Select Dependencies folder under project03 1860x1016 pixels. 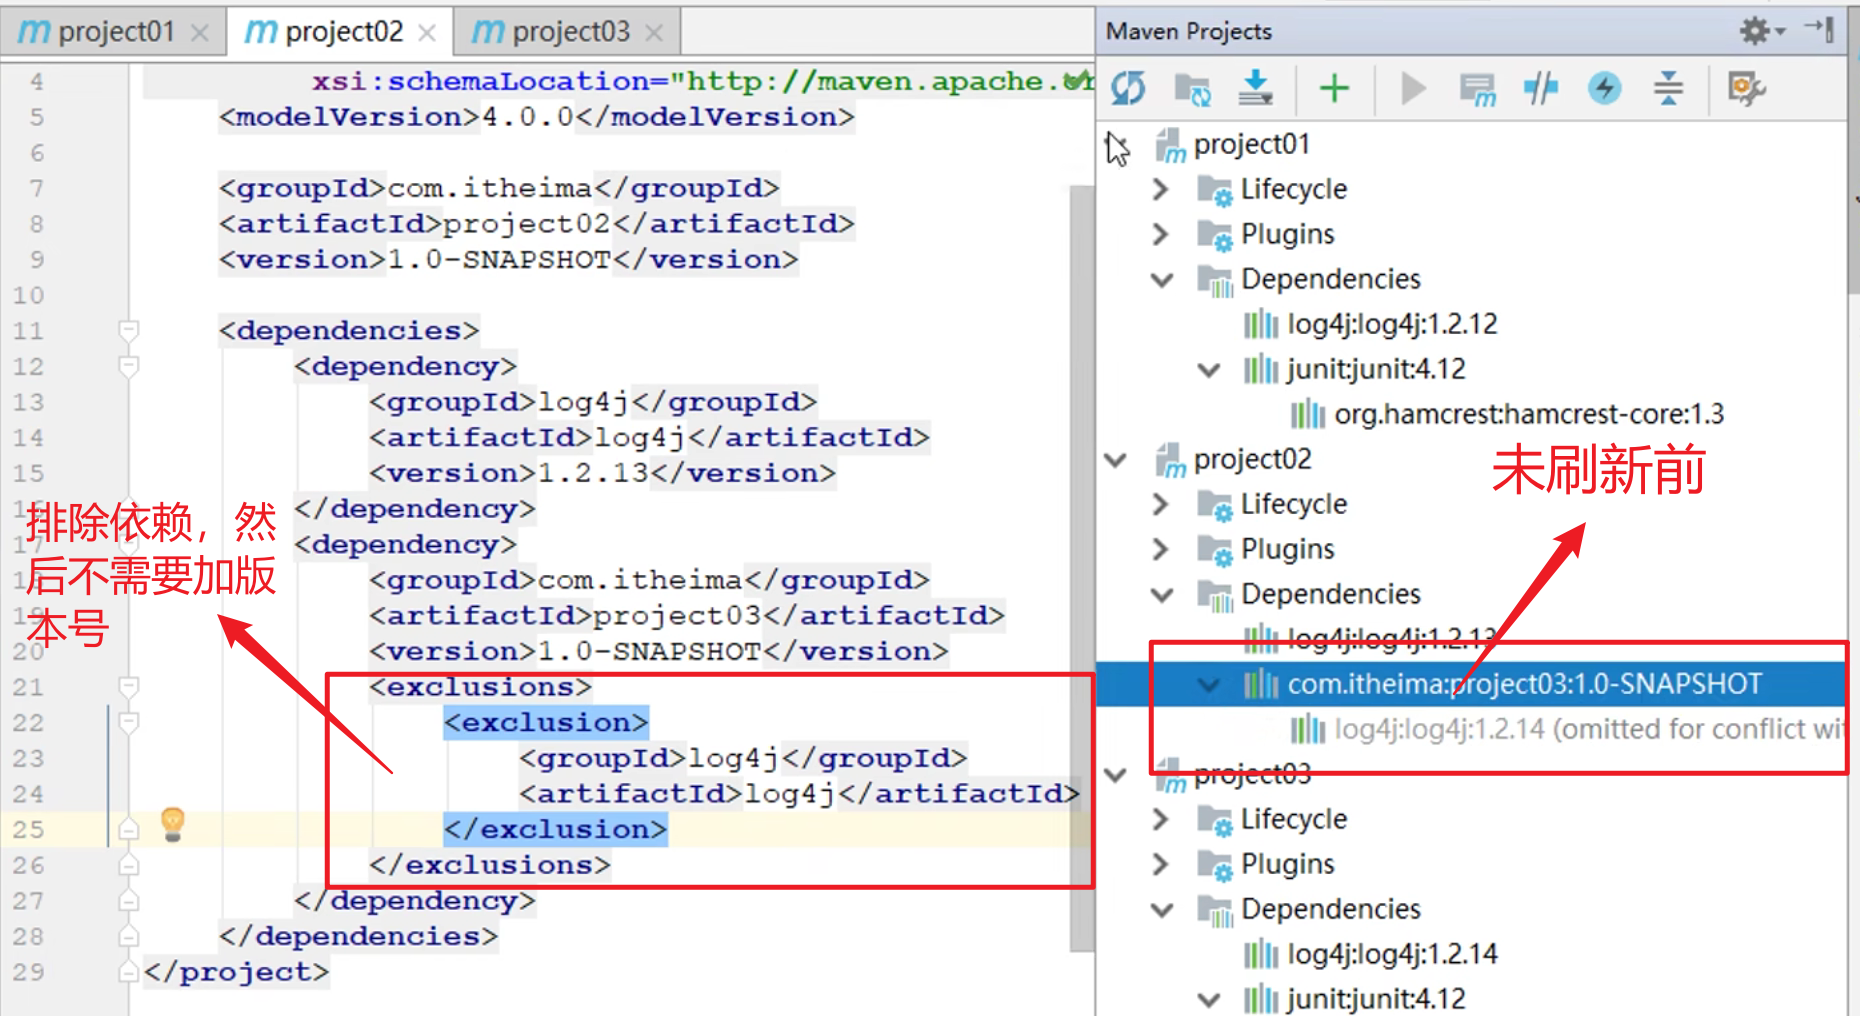[1330, 909]
